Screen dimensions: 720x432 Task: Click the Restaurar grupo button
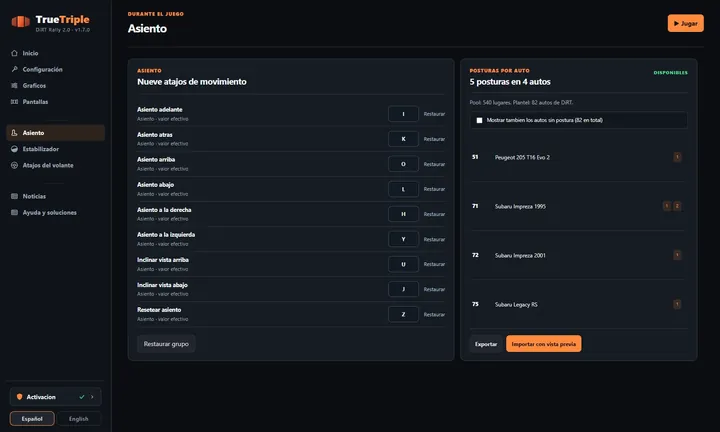click(166, 344)
